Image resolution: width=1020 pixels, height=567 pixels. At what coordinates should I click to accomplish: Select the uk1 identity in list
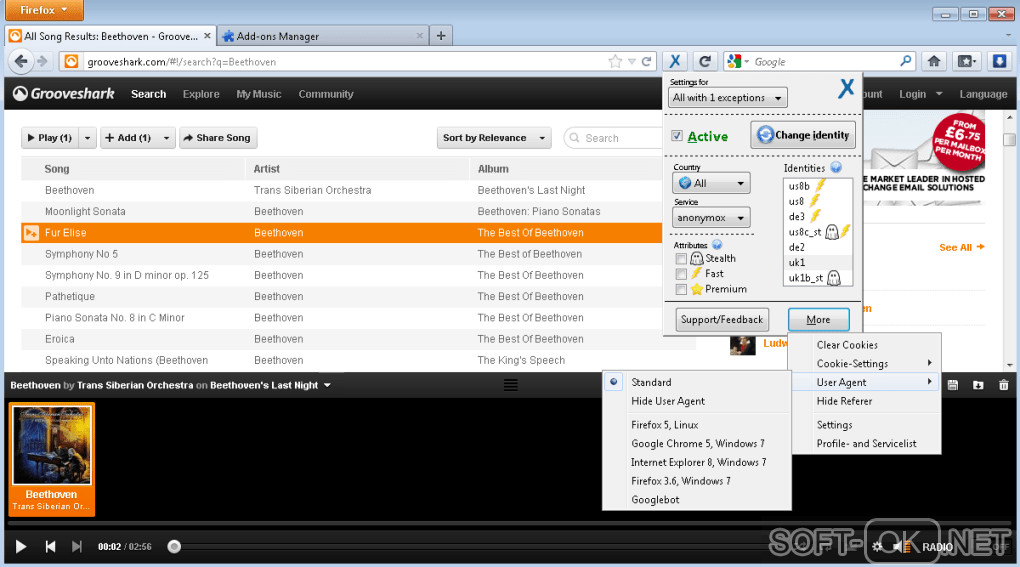[x=818, y=263]
